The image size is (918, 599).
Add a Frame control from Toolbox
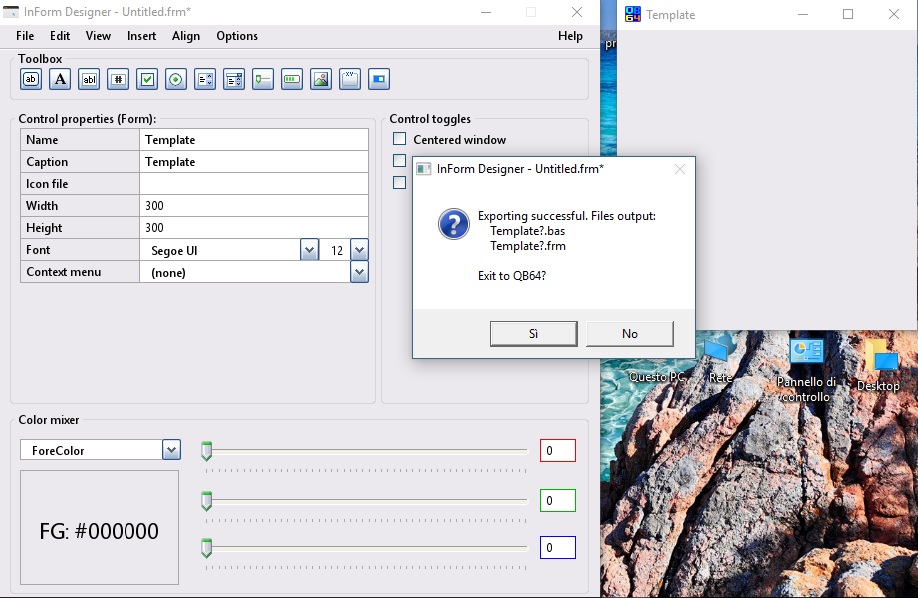(350, 79)
